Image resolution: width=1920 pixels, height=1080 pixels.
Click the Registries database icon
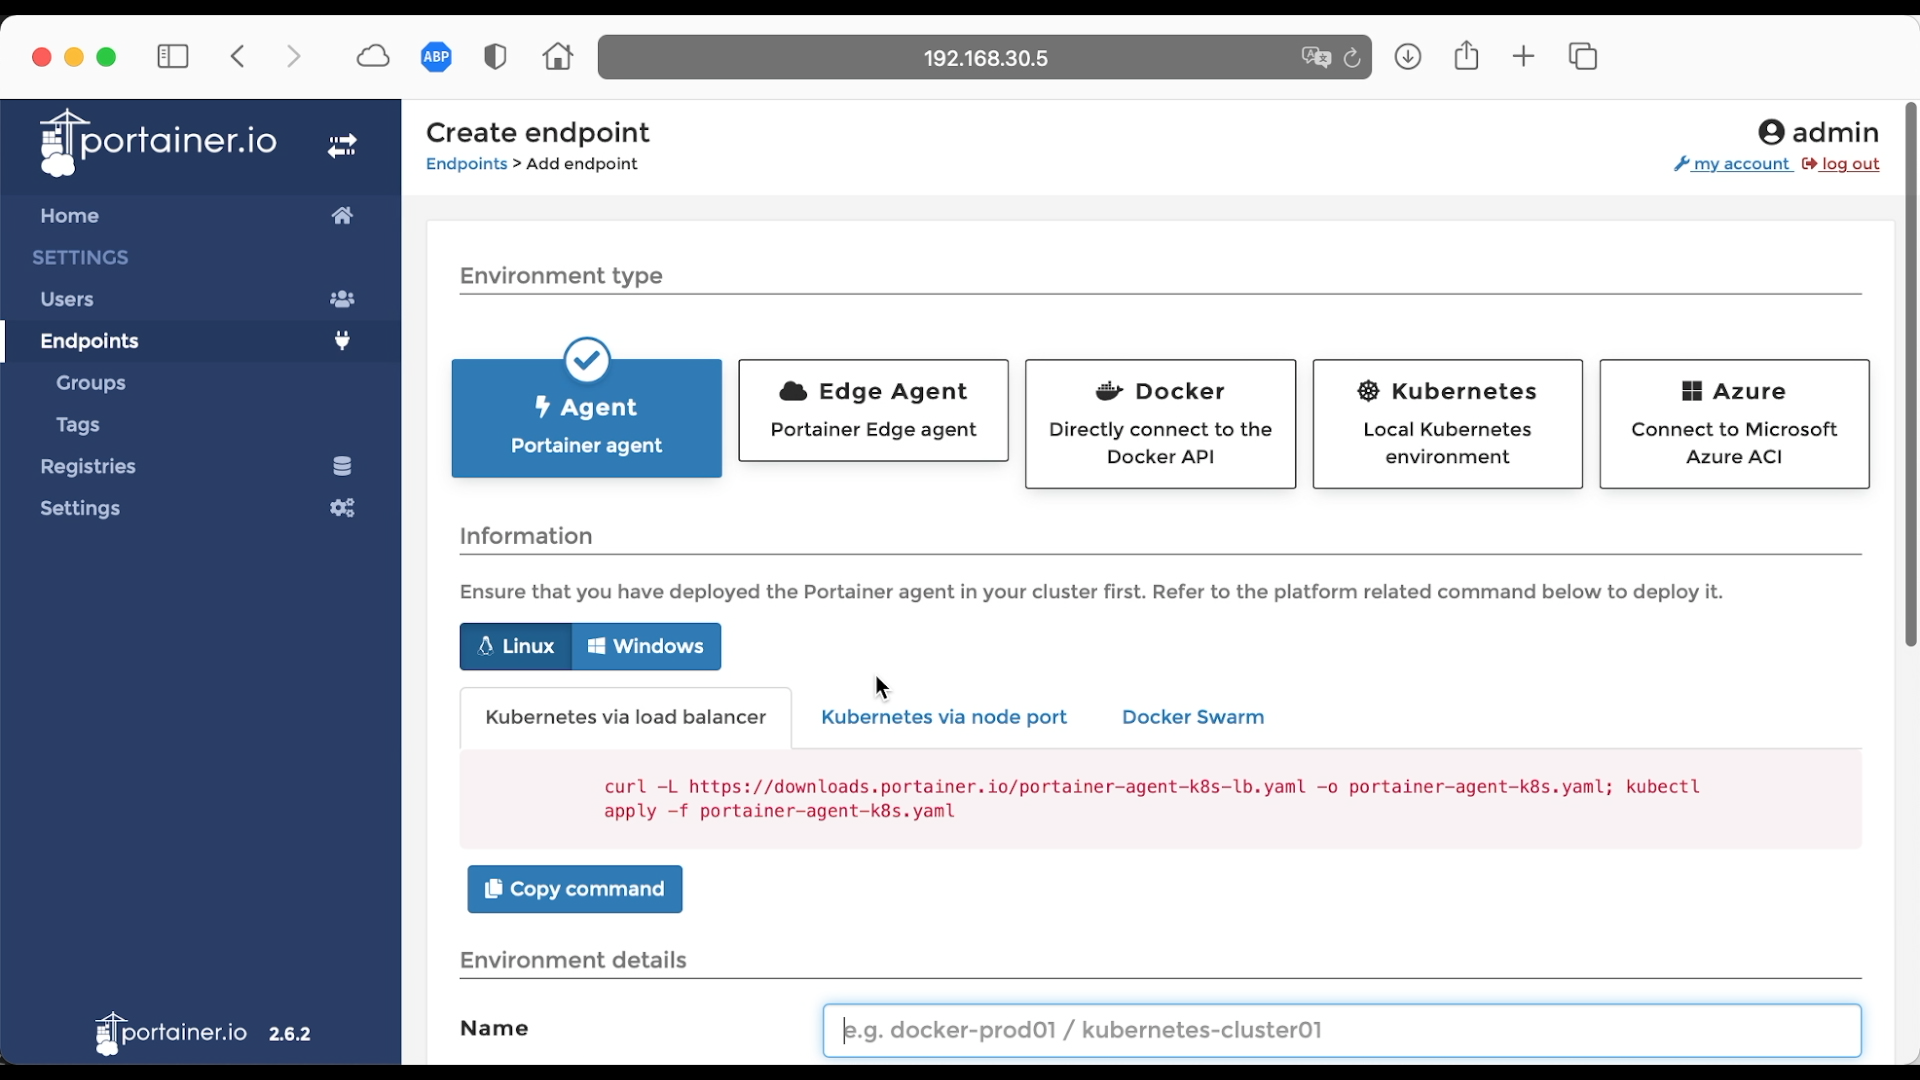click(x=342, y=466)
